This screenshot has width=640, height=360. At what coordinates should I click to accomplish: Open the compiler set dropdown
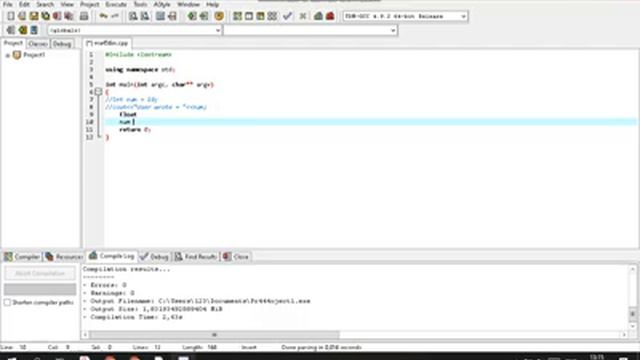(463, 16)
